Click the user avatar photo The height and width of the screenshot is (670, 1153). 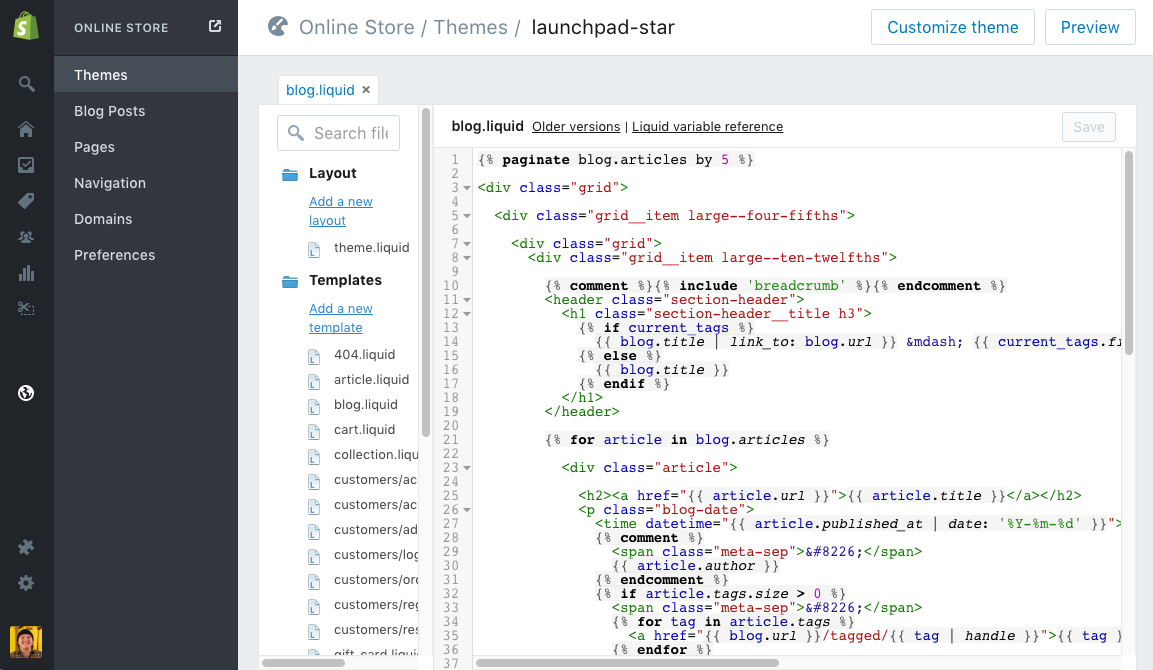tap(26, 642)
